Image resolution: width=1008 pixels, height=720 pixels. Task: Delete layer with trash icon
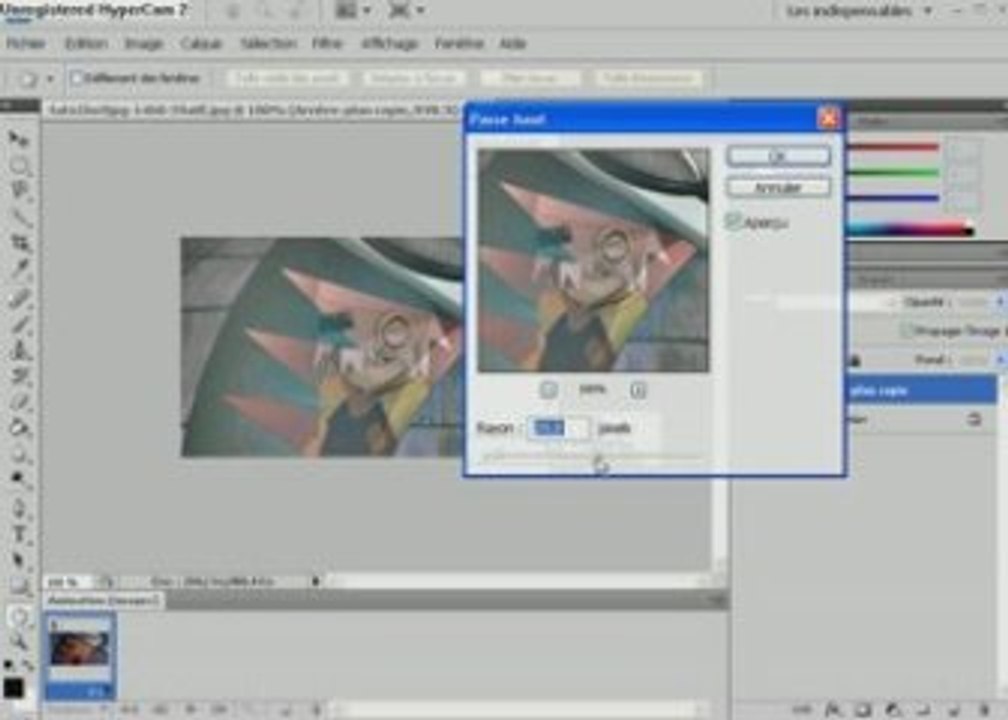pos(984,709)
